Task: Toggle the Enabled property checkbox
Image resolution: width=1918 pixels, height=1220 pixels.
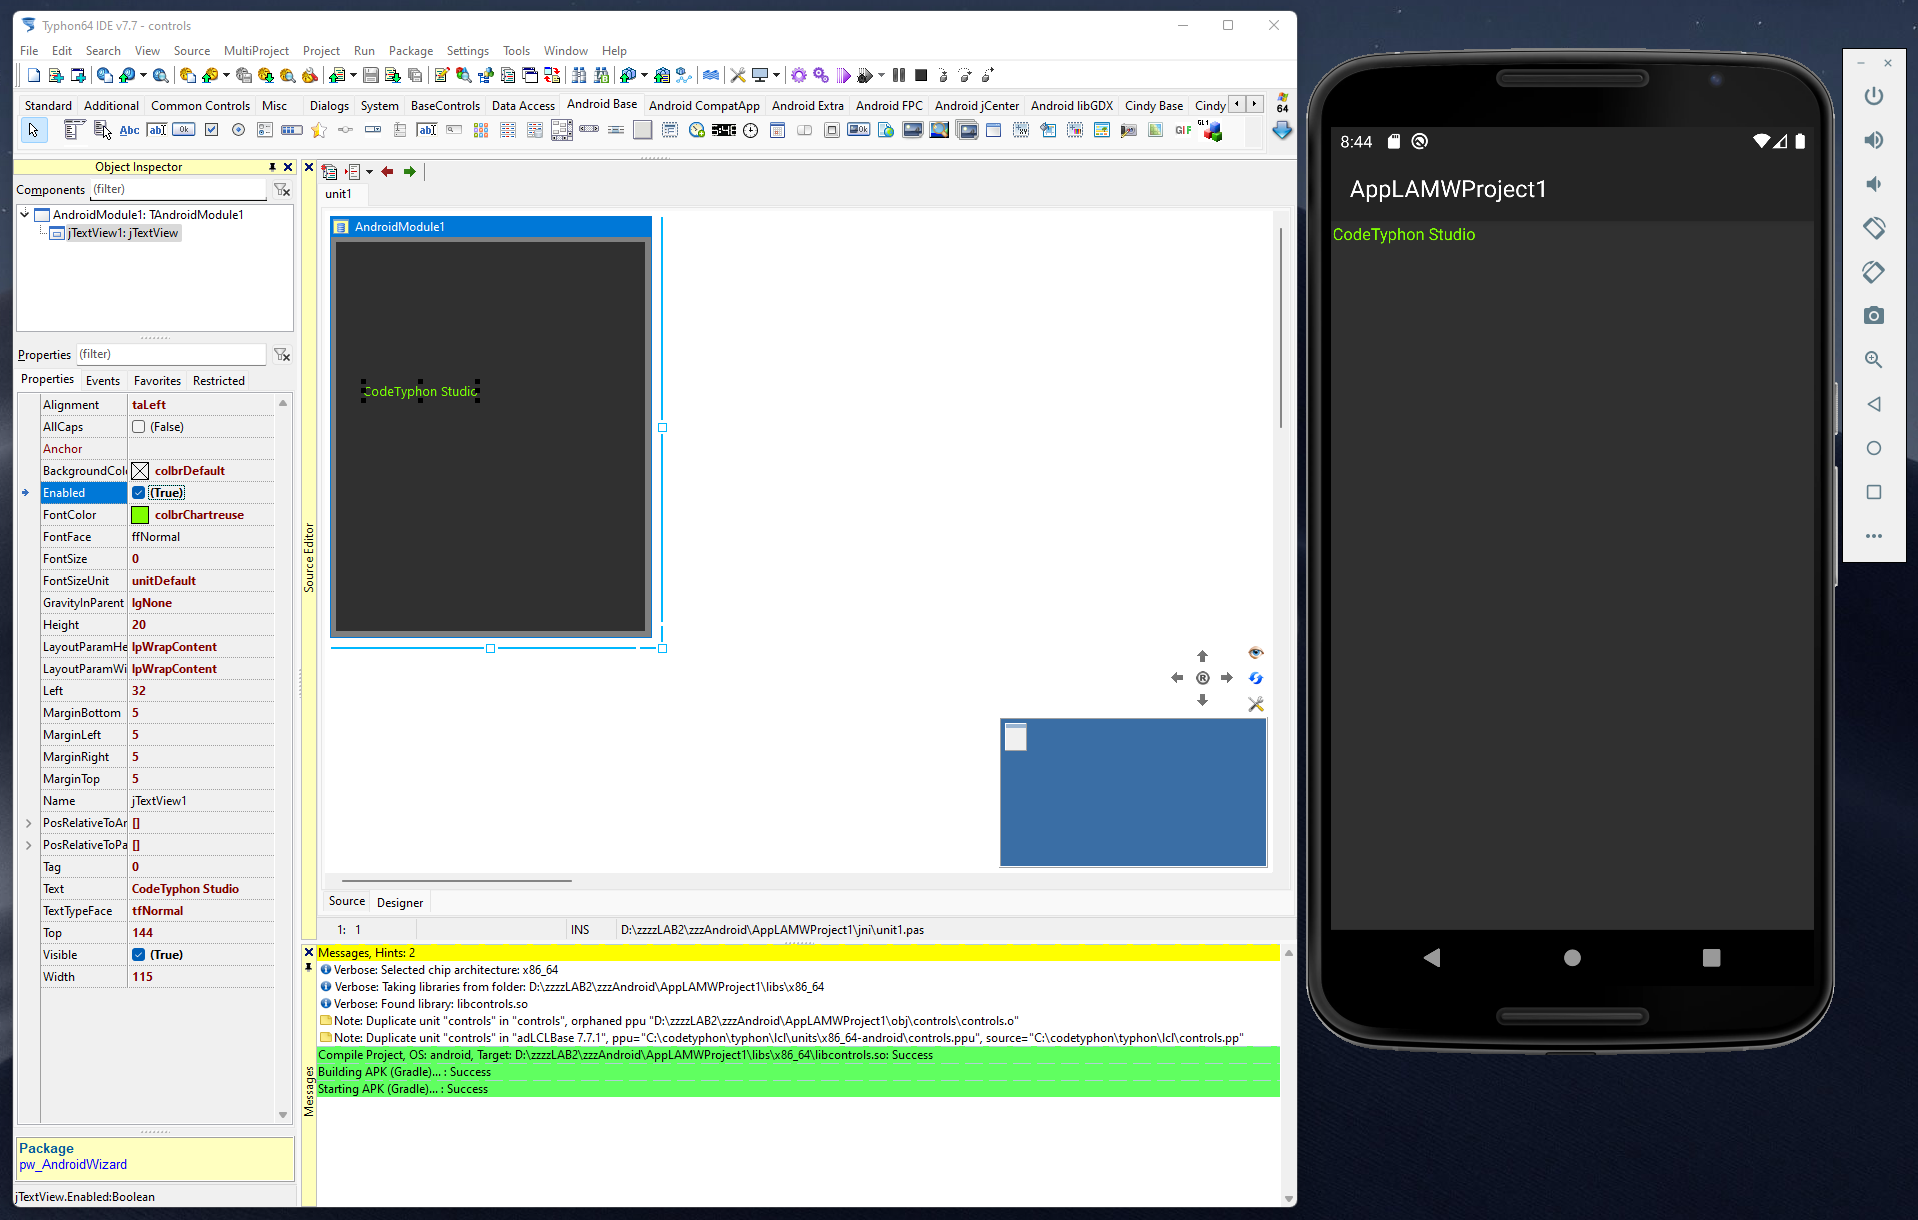Action: click(138, 493)
